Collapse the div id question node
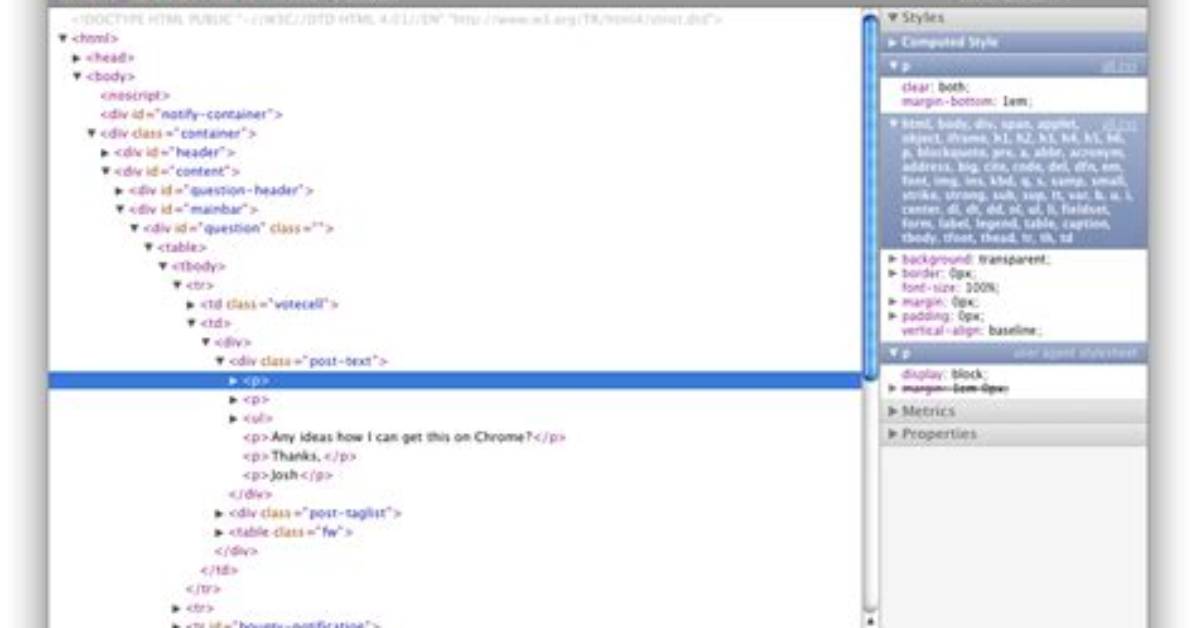The height and width of the screenshot is (628, 1196). 134,228
